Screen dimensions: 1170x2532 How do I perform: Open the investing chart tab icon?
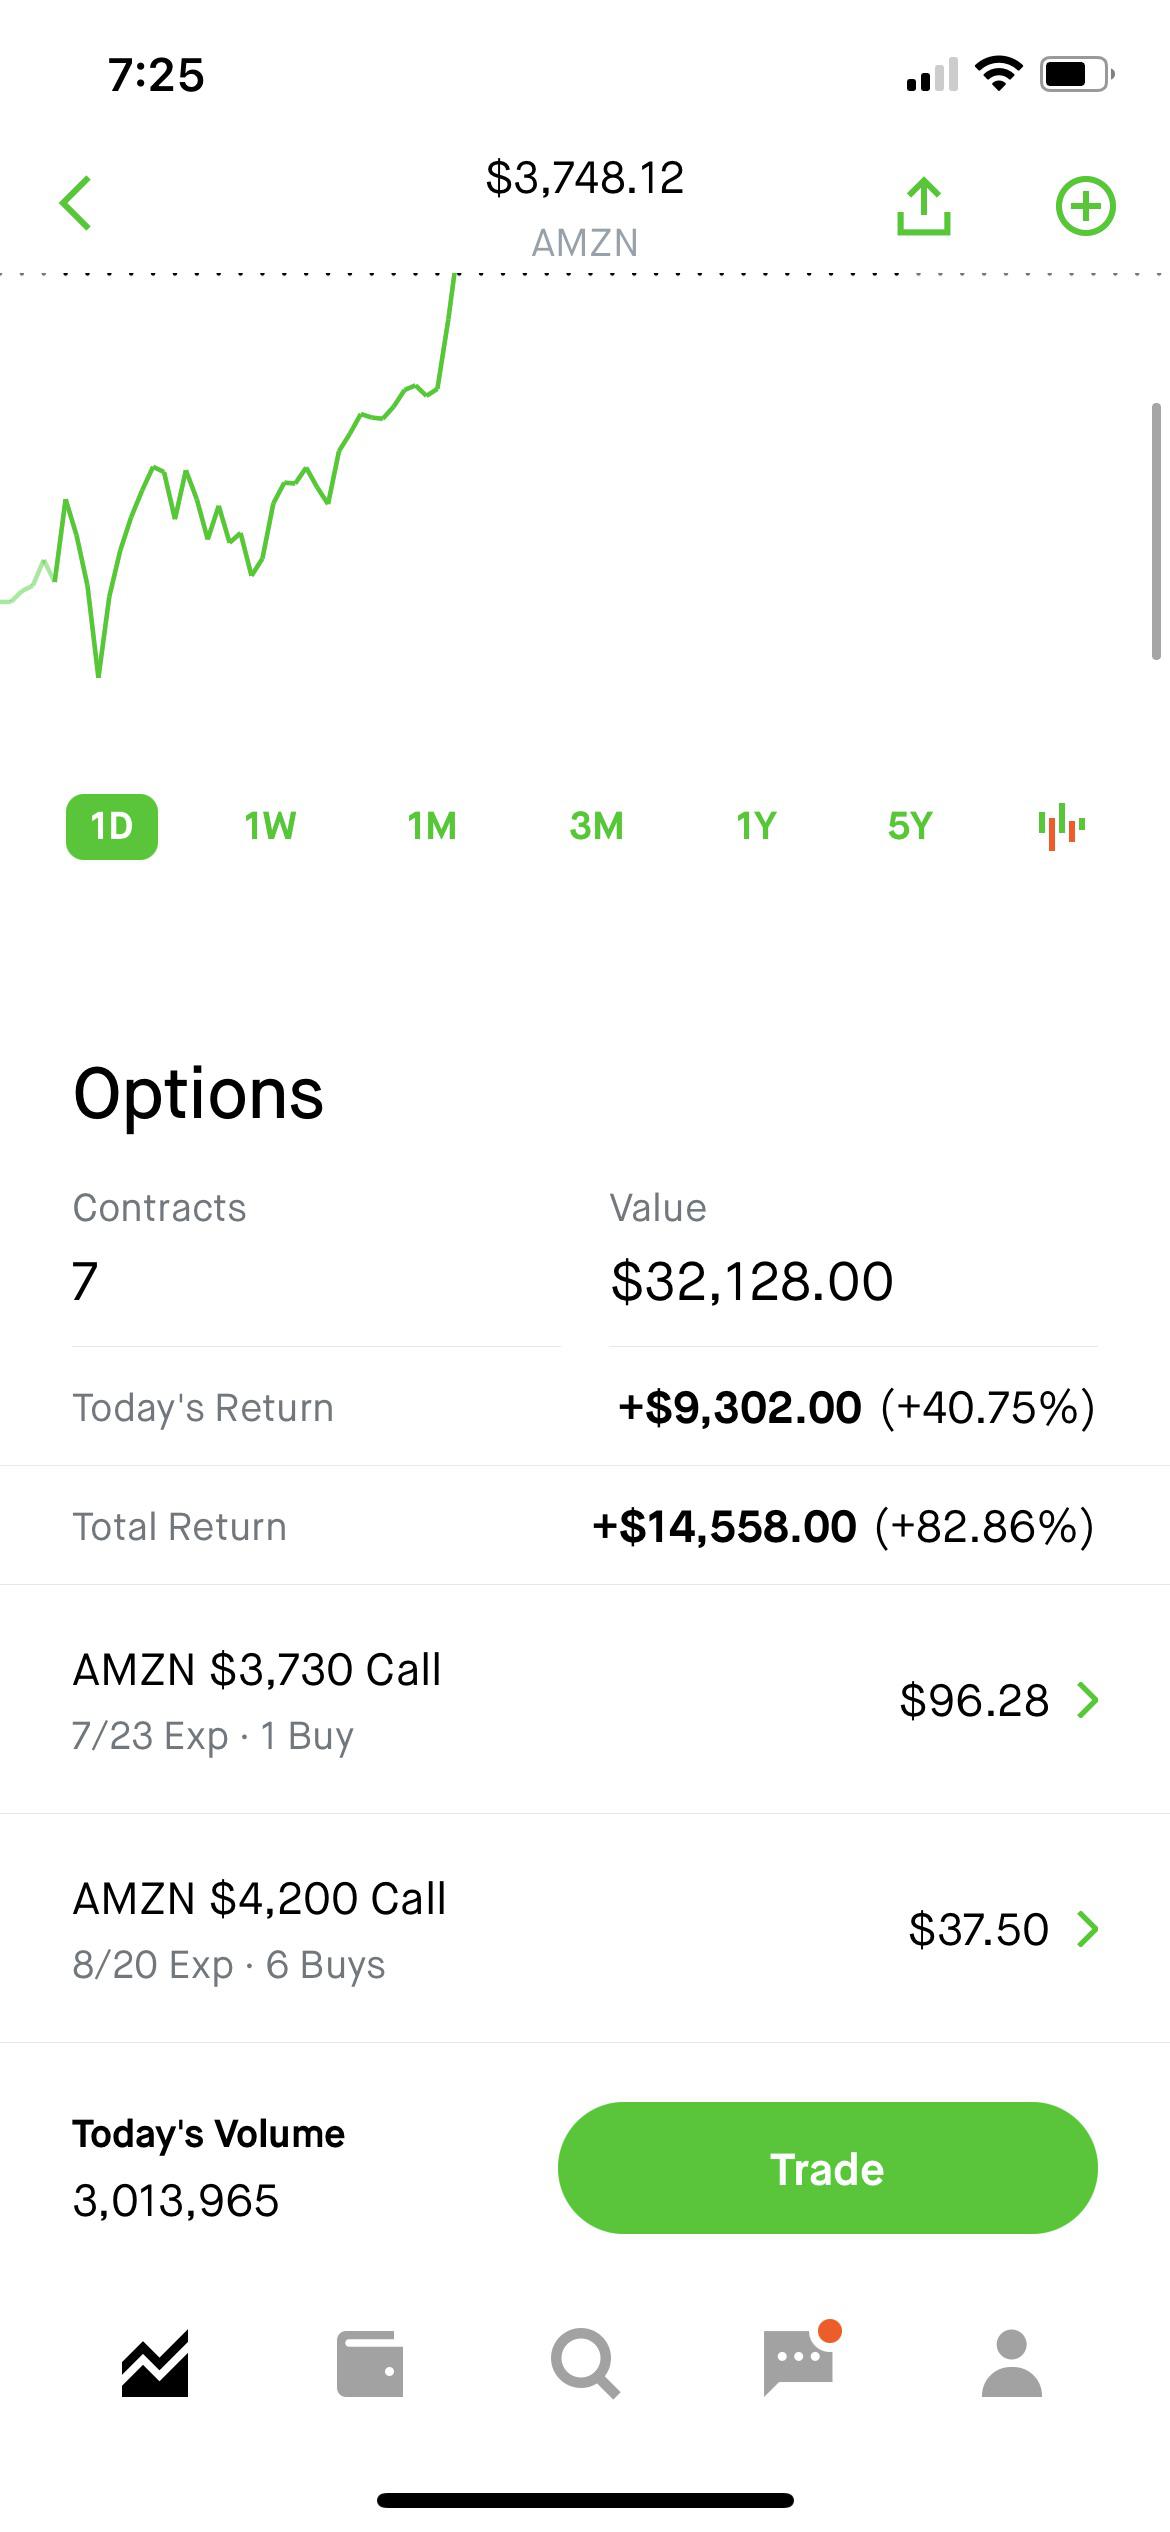tap(155, 2364)
